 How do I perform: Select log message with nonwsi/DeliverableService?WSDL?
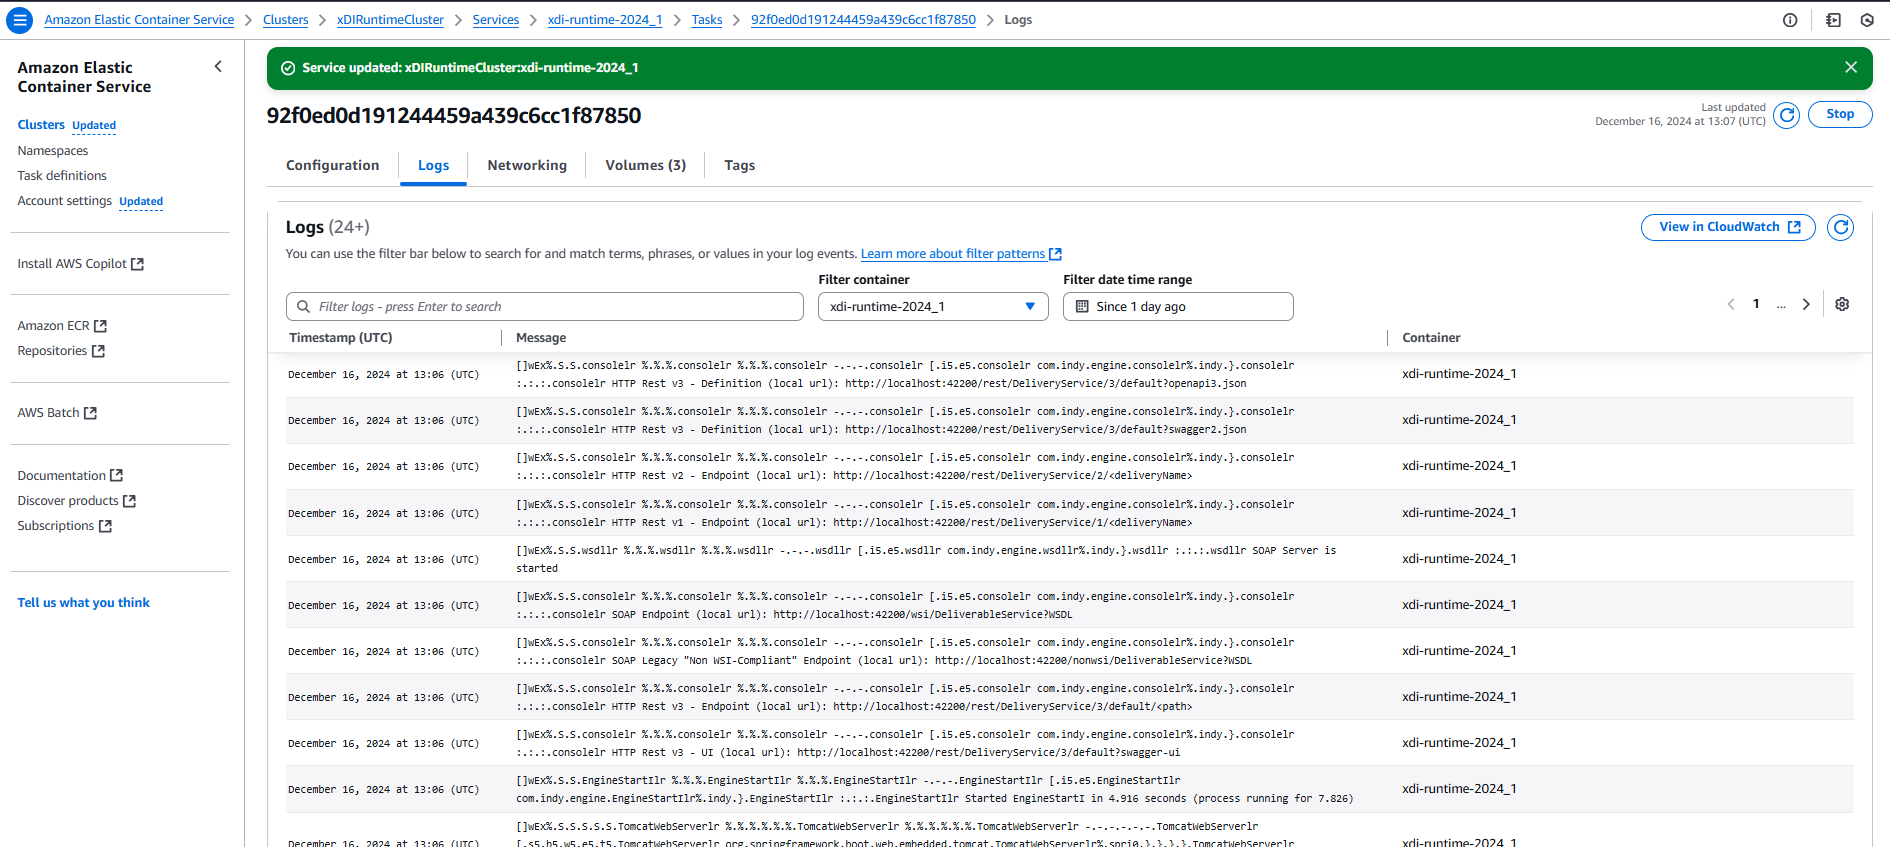tap(905, 652)
